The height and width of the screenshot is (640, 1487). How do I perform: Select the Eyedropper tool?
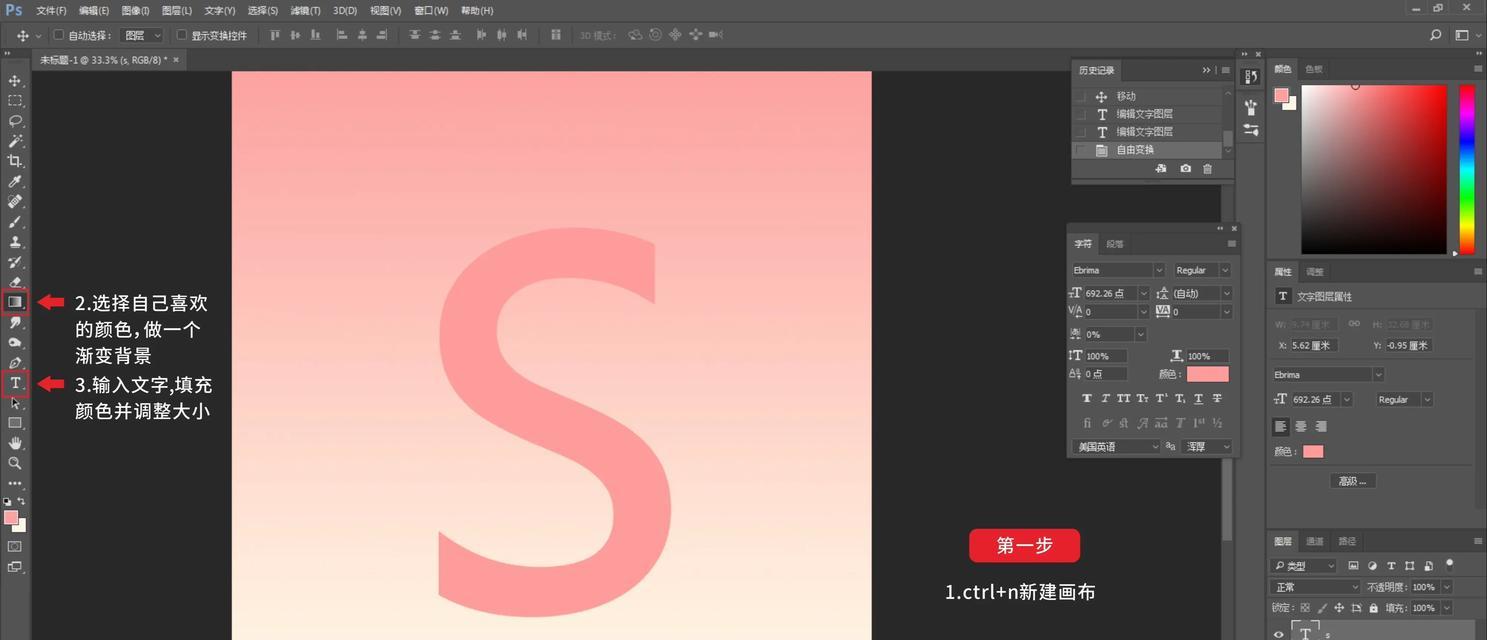(15, 181)
